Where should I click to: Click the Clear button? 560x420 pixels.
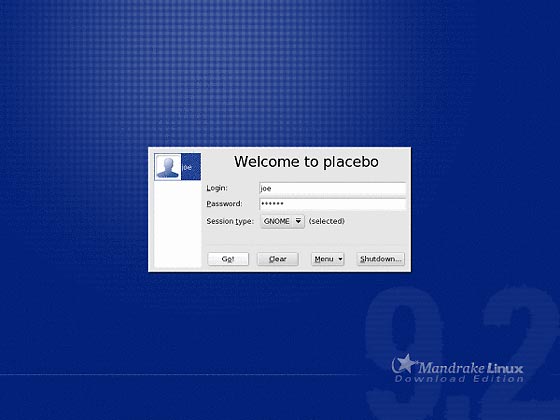(278, 259)
